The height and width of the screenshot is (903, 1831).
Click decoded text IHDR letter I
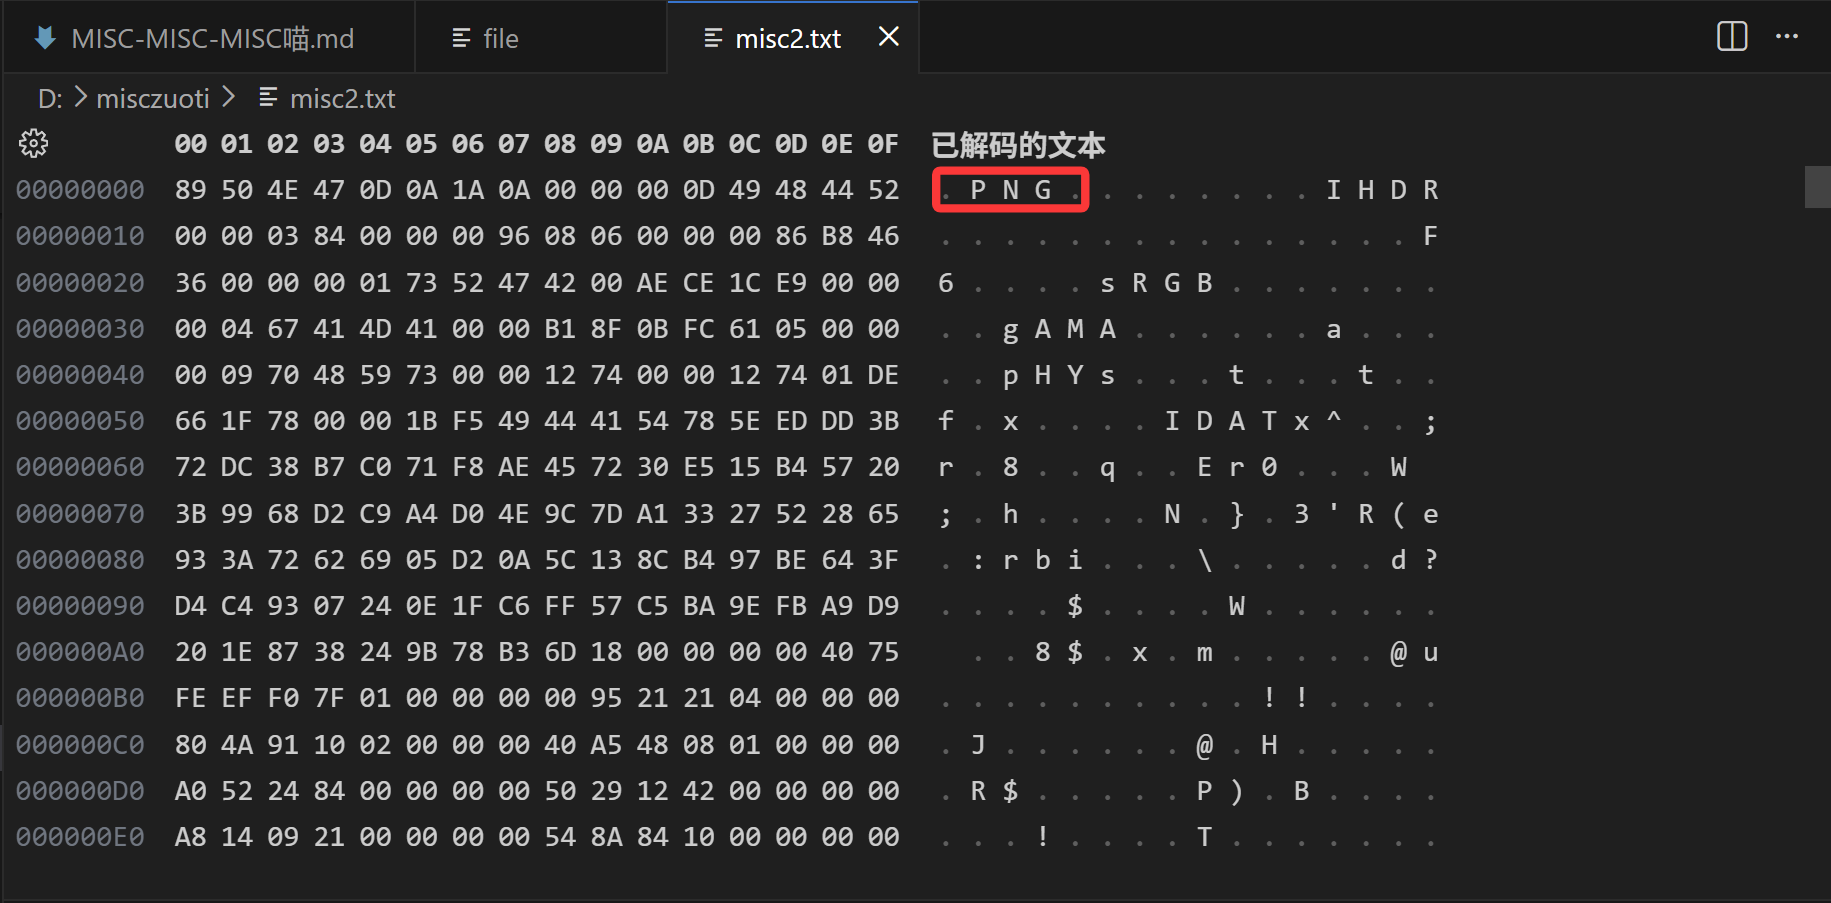1333,190
